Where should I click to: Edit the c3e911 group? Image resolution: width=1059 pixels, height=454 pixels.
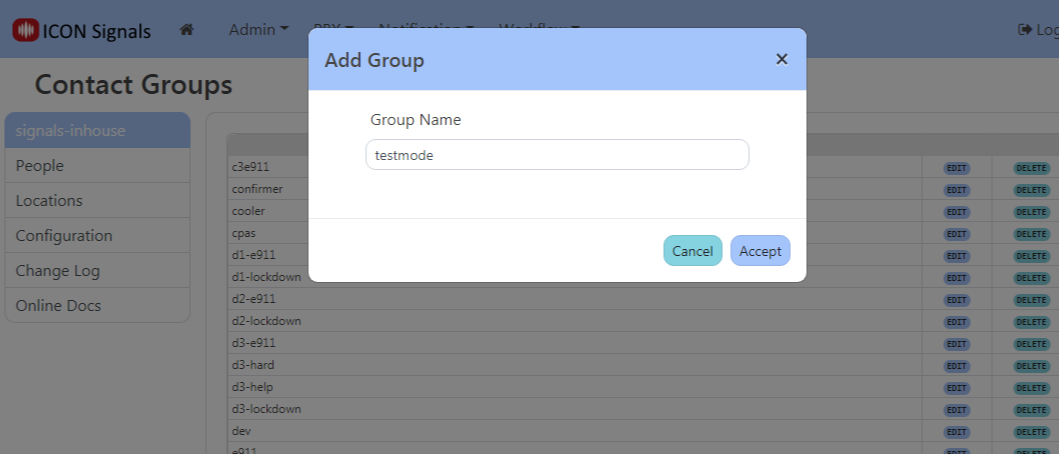point(956,168)
